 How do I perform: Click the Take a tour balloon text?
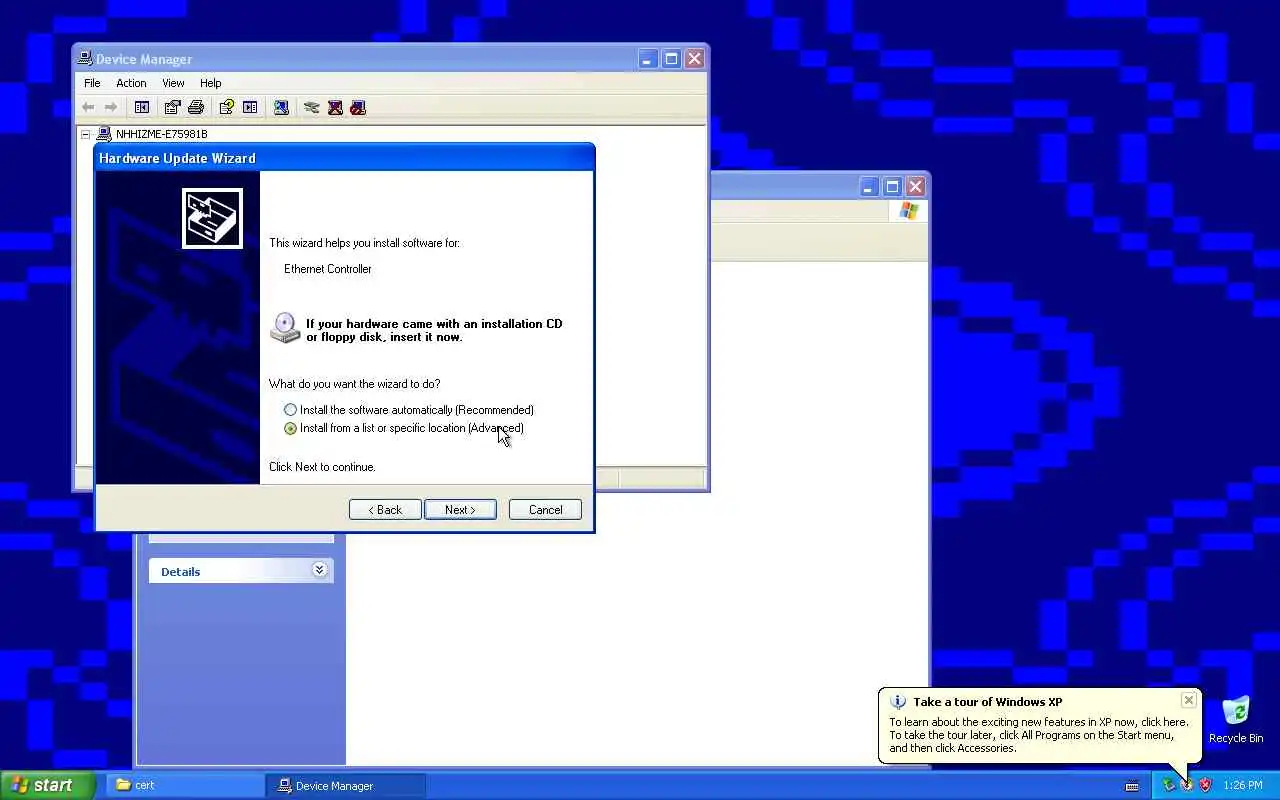pos(987,702)
